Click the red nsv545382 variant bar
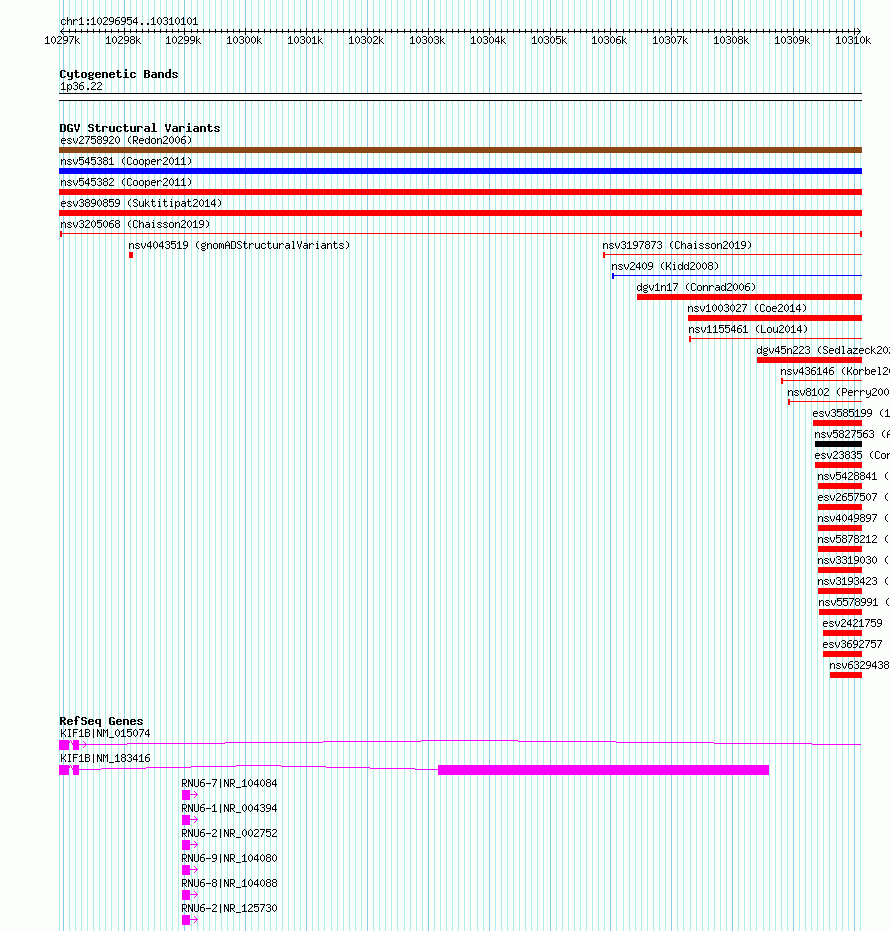Viewport: 890px width, 931px height. tap(460, 192)
